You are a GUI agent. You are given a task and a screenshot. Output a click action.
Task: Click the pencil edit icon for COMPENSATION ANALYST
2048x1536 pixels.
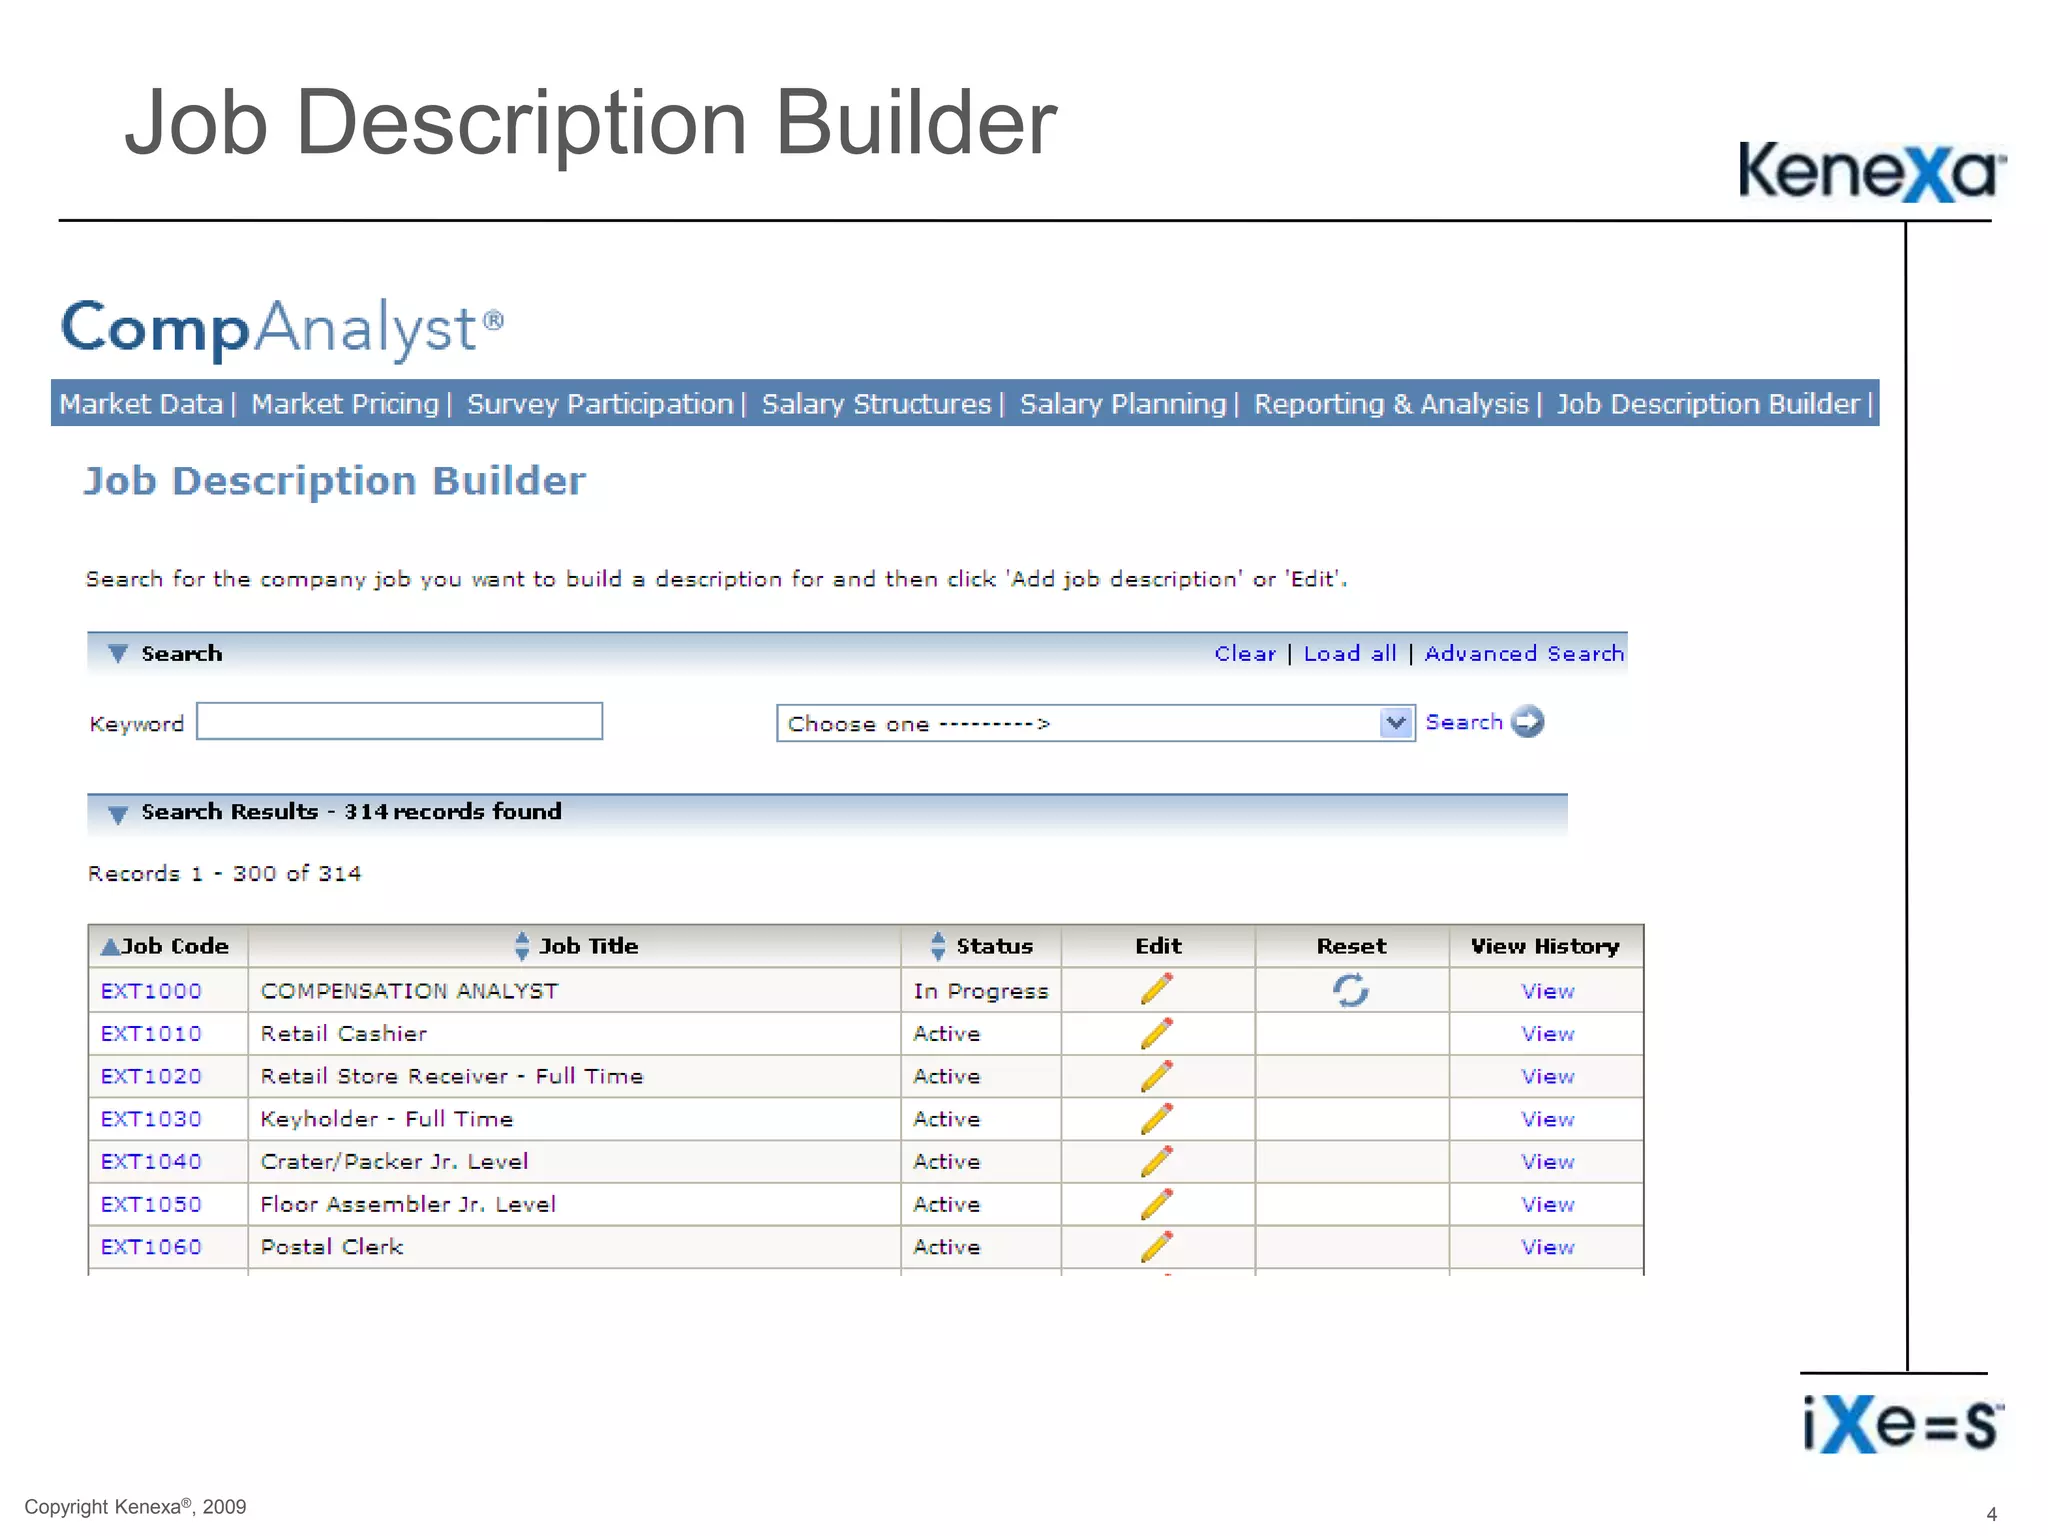[1156, 990]
